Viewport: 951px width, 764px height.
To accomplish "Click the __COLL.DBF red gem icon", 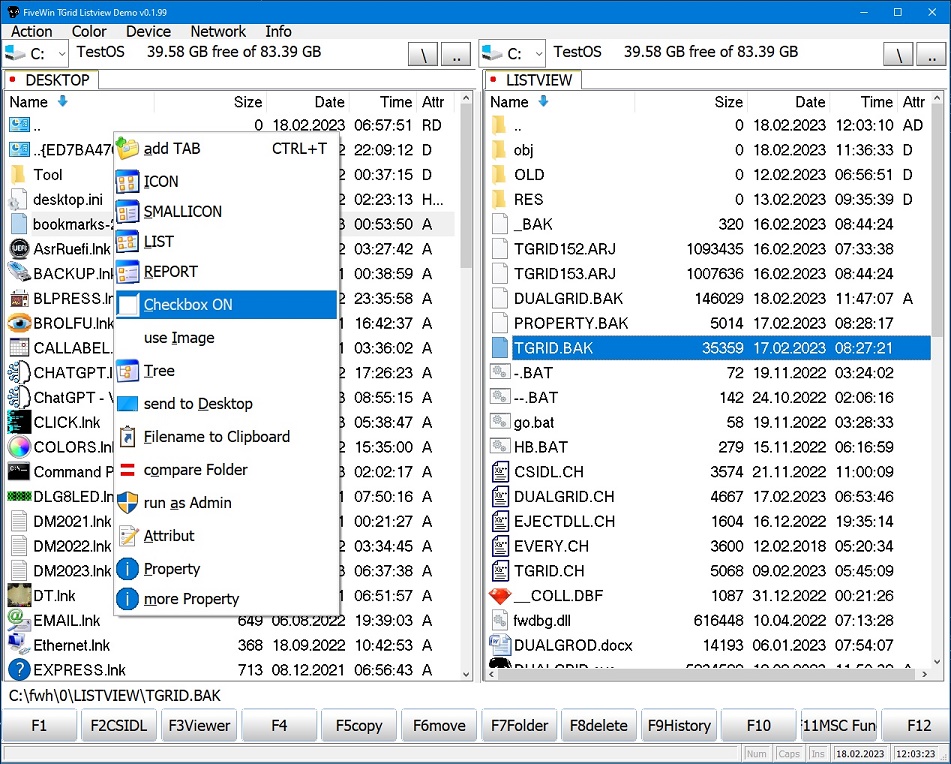I will (500, 596).
